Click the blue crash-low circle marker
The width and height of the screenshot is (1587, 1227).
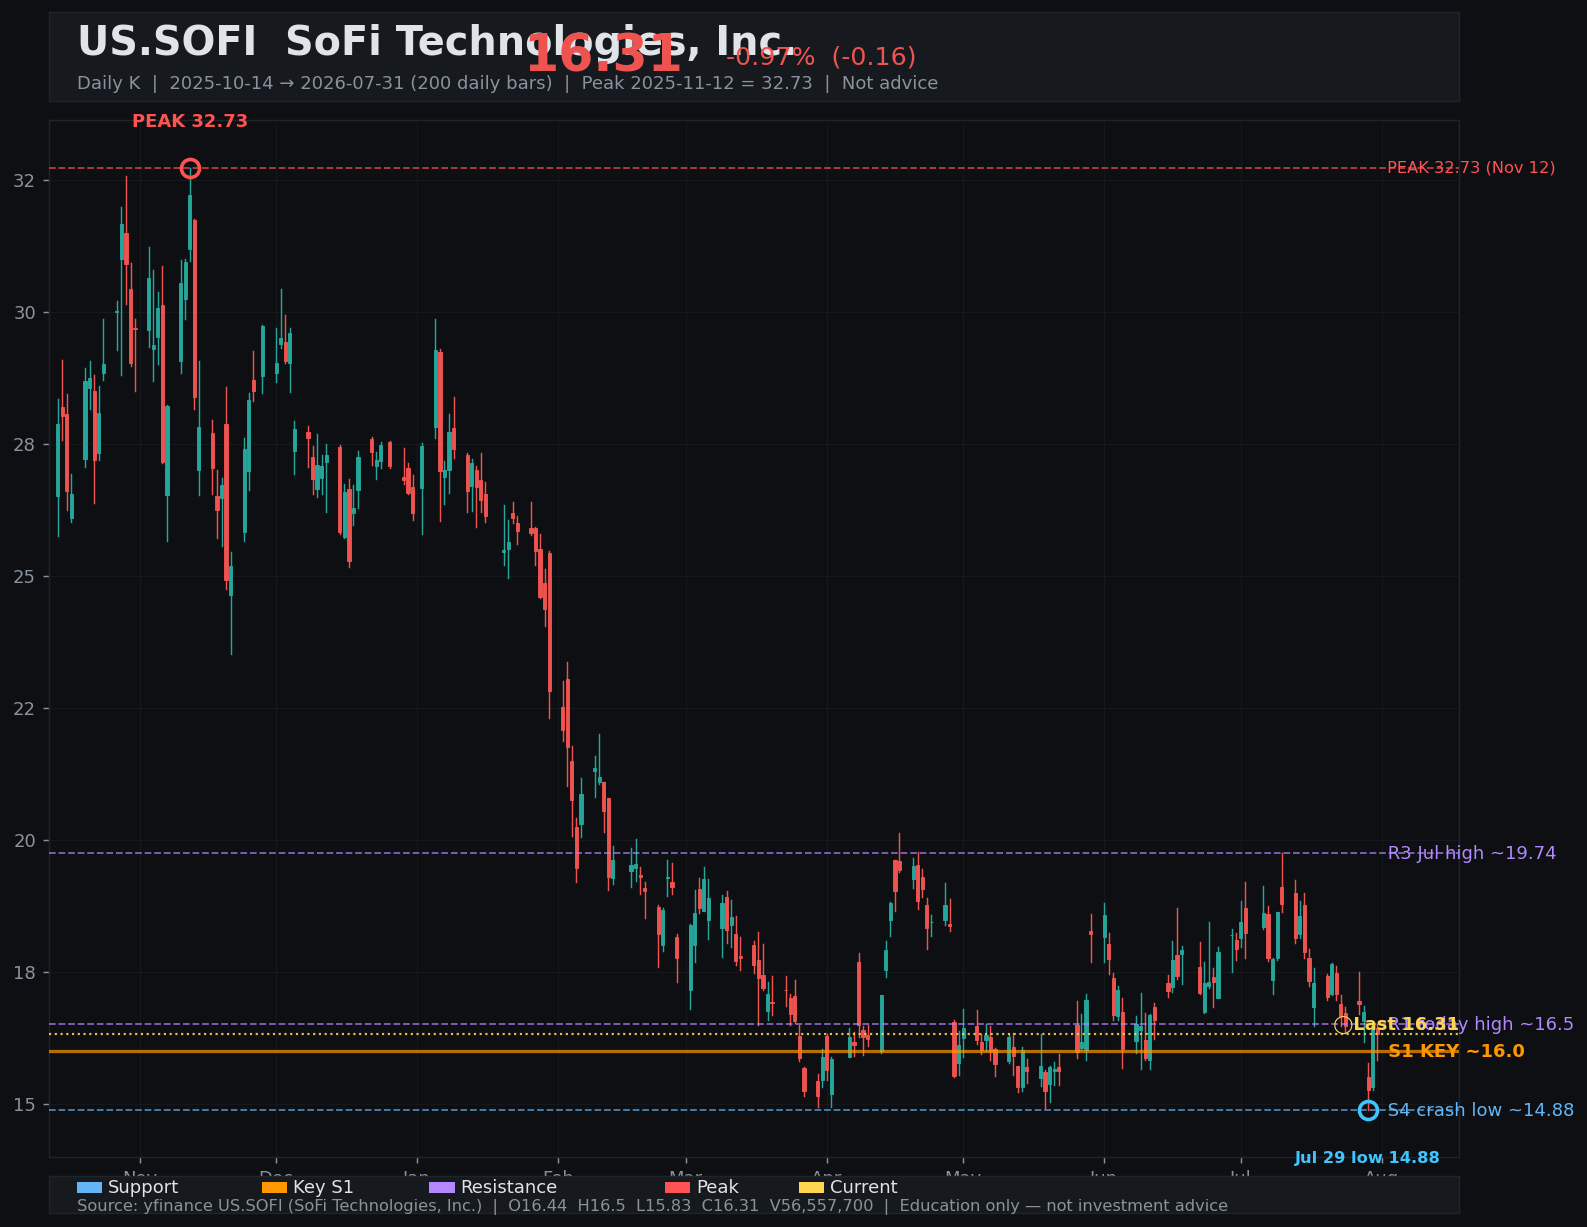[1368, 1110]
